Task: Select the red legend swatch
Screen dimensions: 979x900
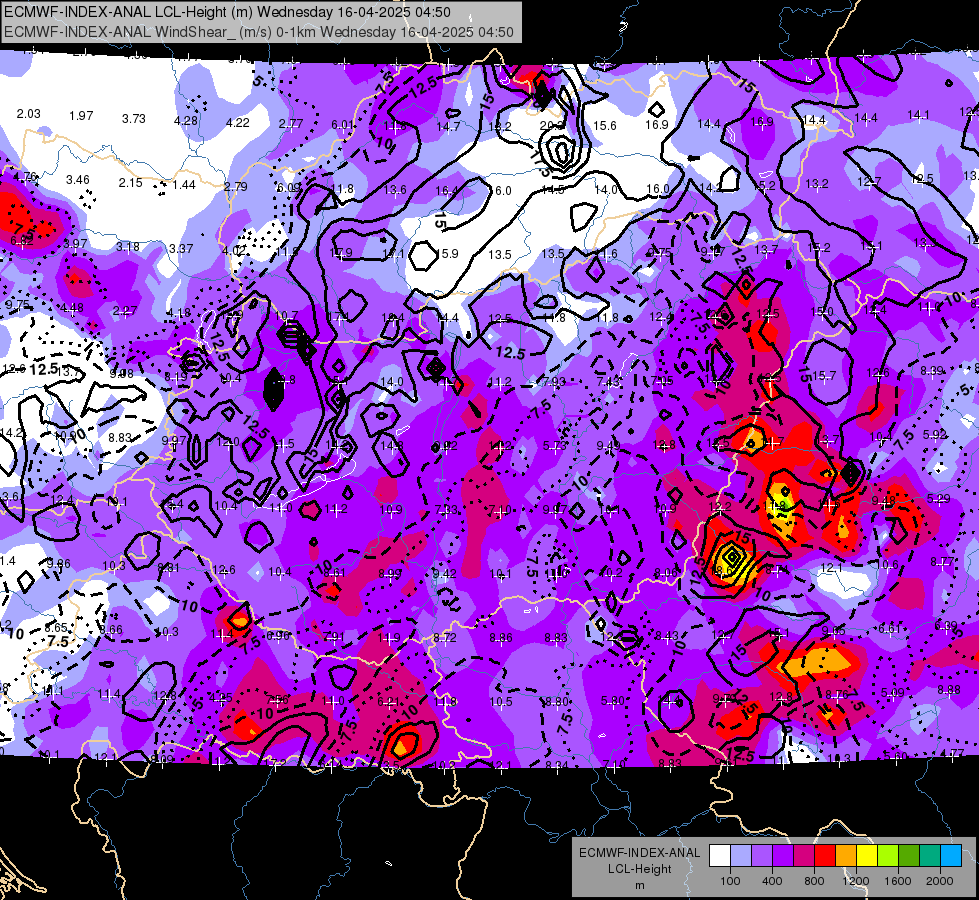Action: pos(825,856)
